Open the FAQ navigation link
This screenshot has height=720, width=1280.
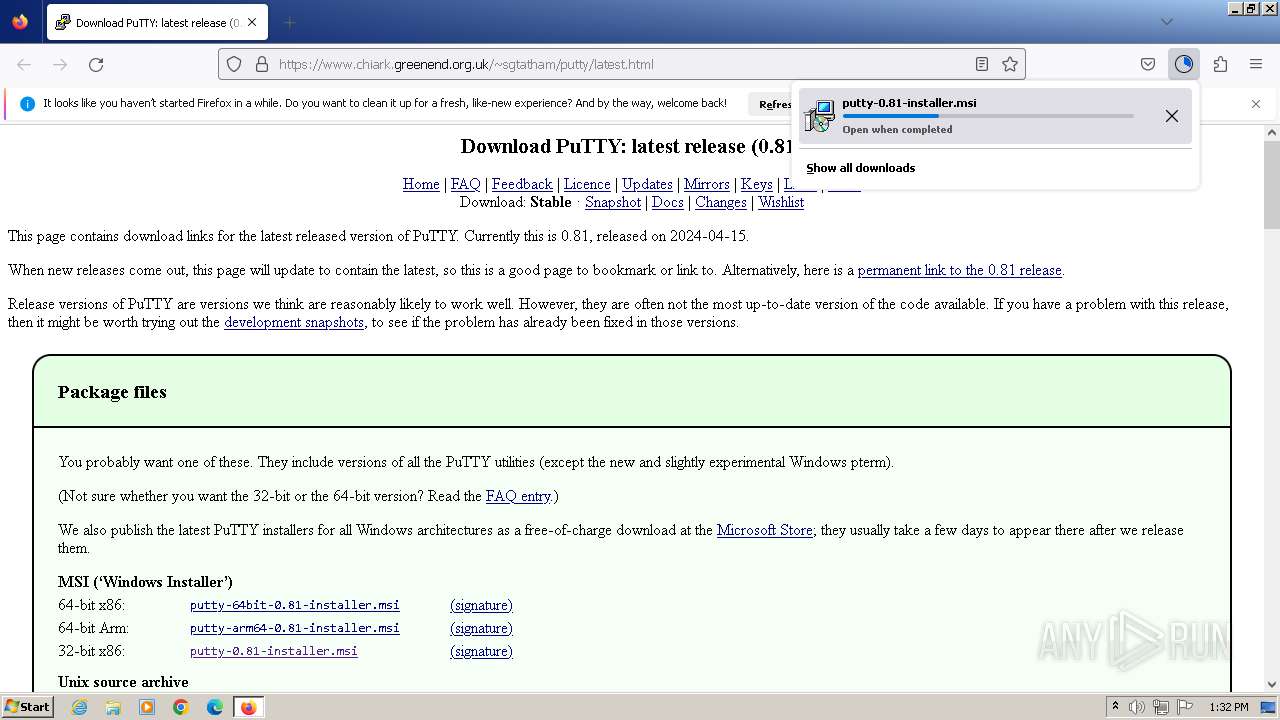coord(466,184)
